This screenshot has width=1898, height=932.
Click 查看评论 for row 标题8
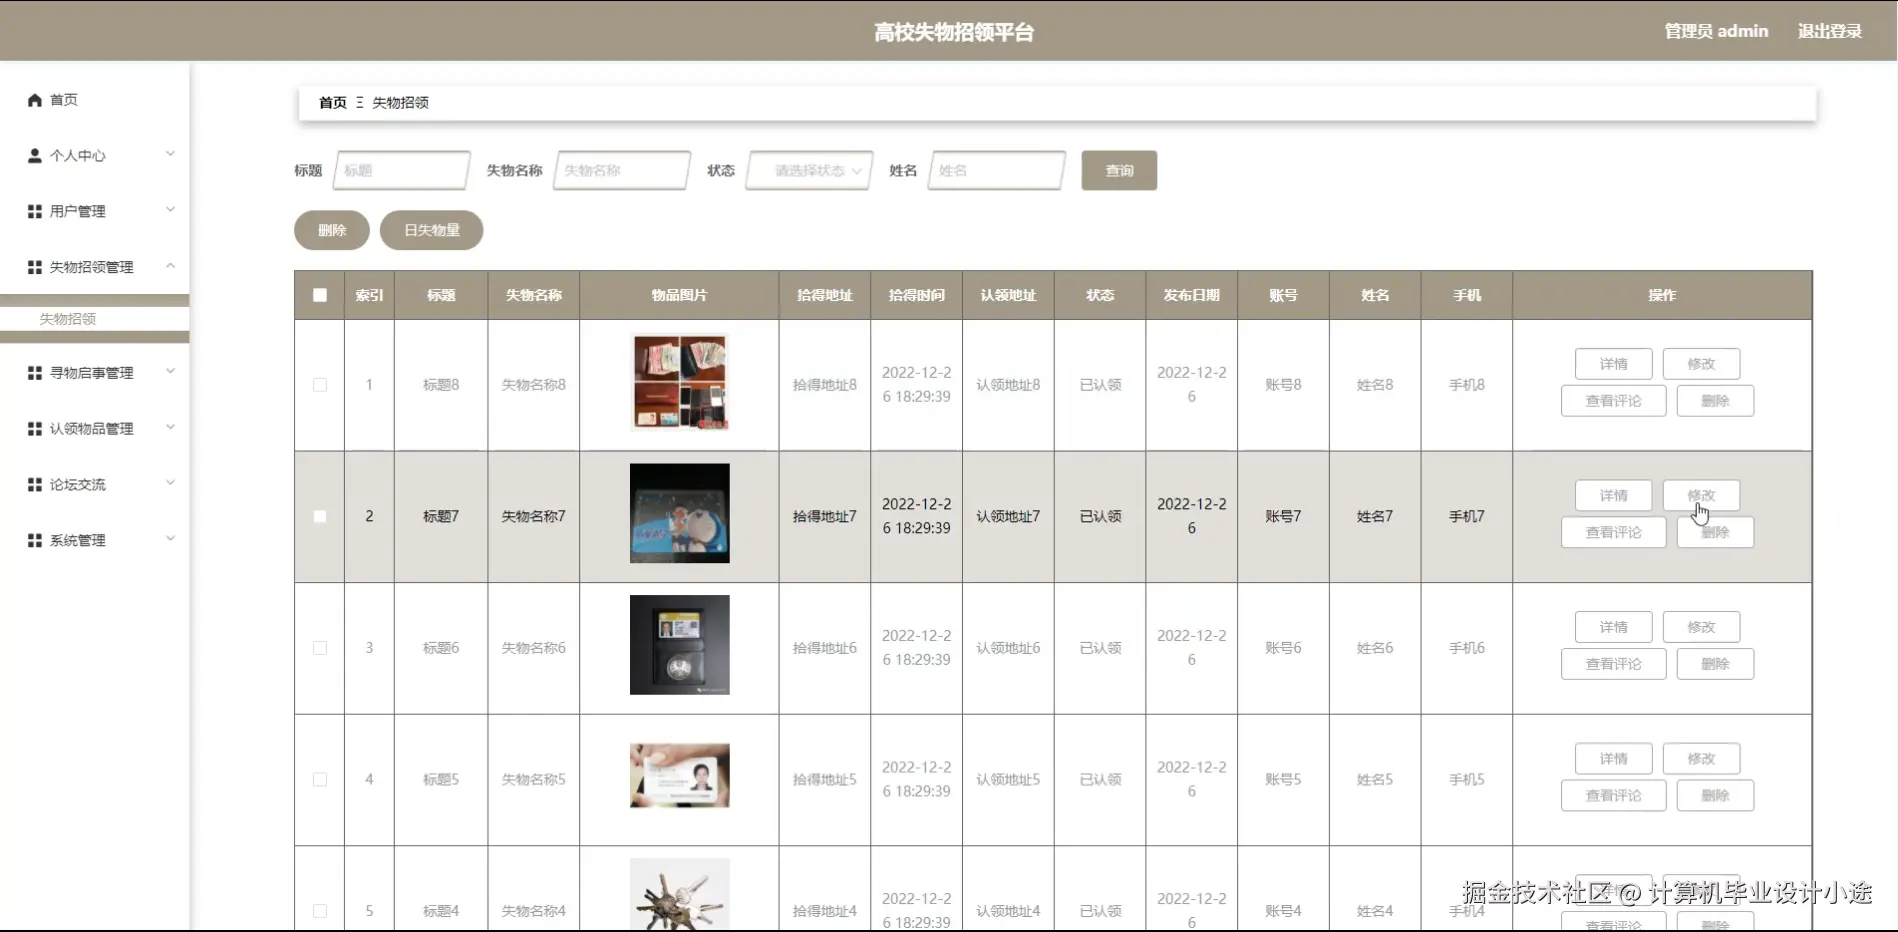[x=1613, y=401]
